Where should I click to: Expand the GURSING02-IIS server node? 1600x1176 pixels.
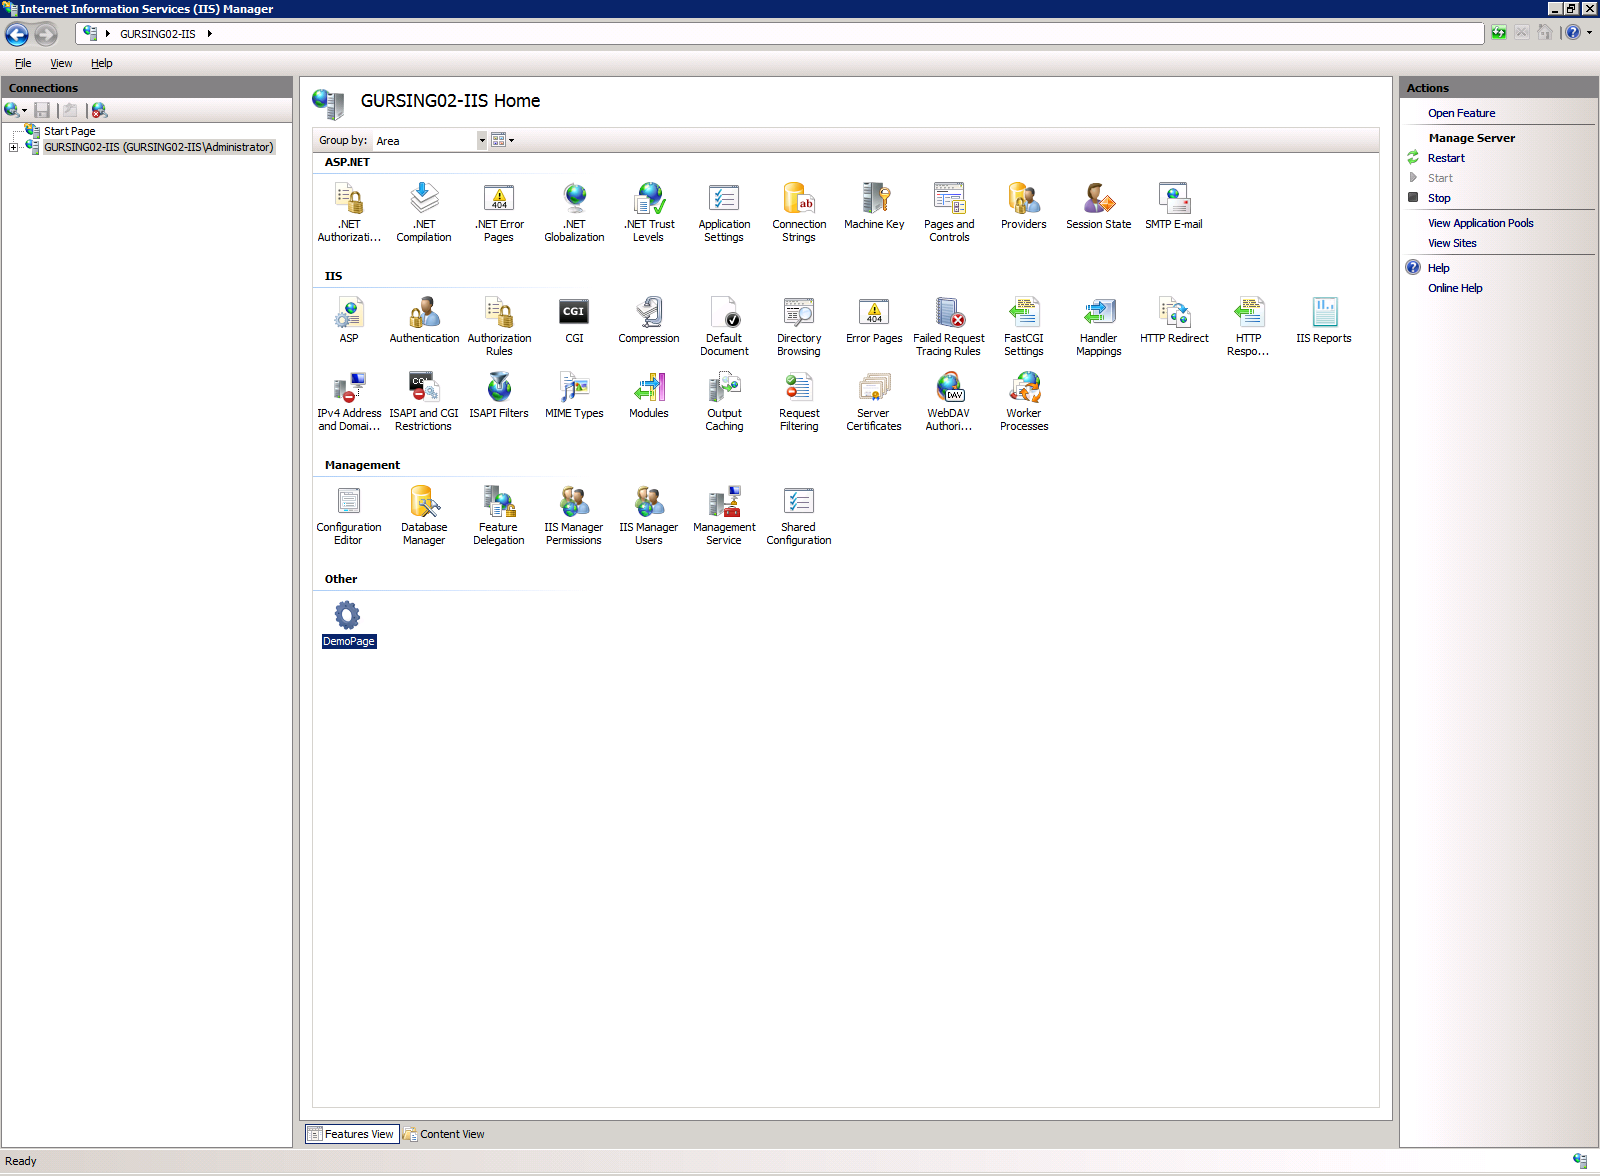tap(13, 147)
